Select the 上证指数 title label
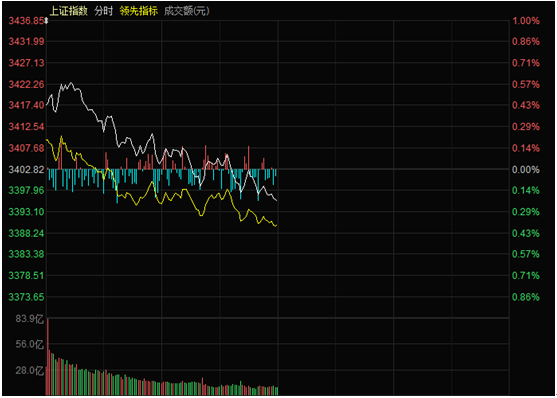 [x=69, y=11]
